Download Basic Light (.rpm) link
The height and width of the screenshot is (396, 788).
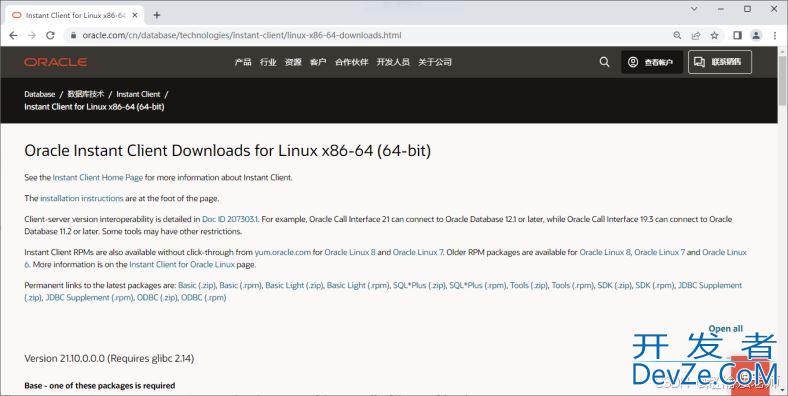coord(358,285)
